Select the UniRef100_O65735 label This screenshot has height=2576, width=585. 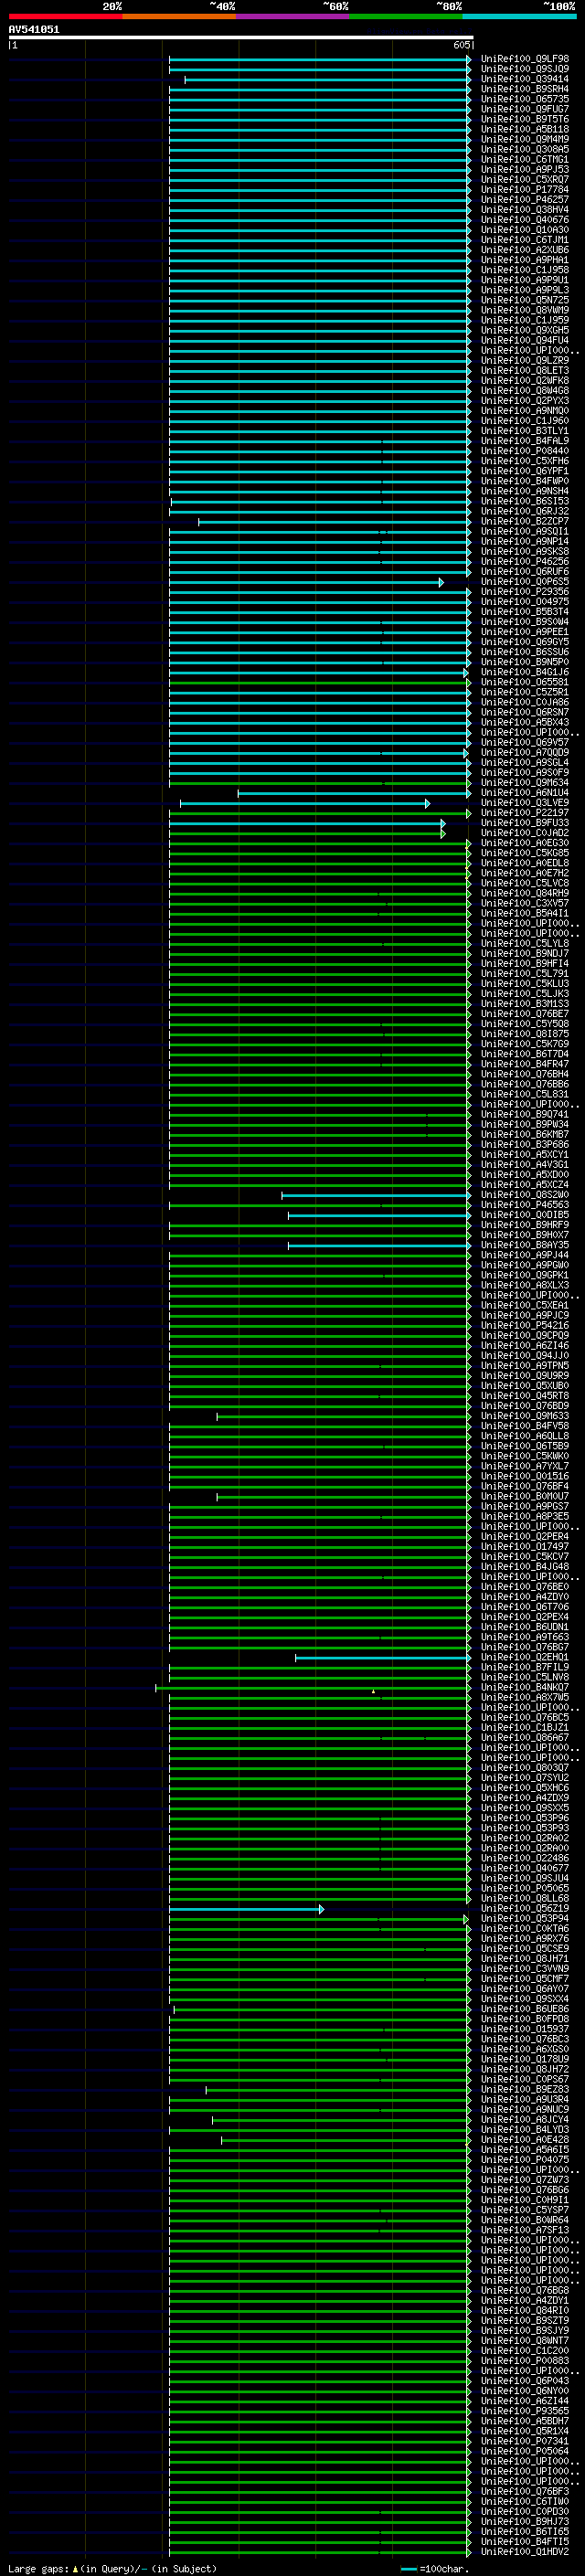[524, 99]
